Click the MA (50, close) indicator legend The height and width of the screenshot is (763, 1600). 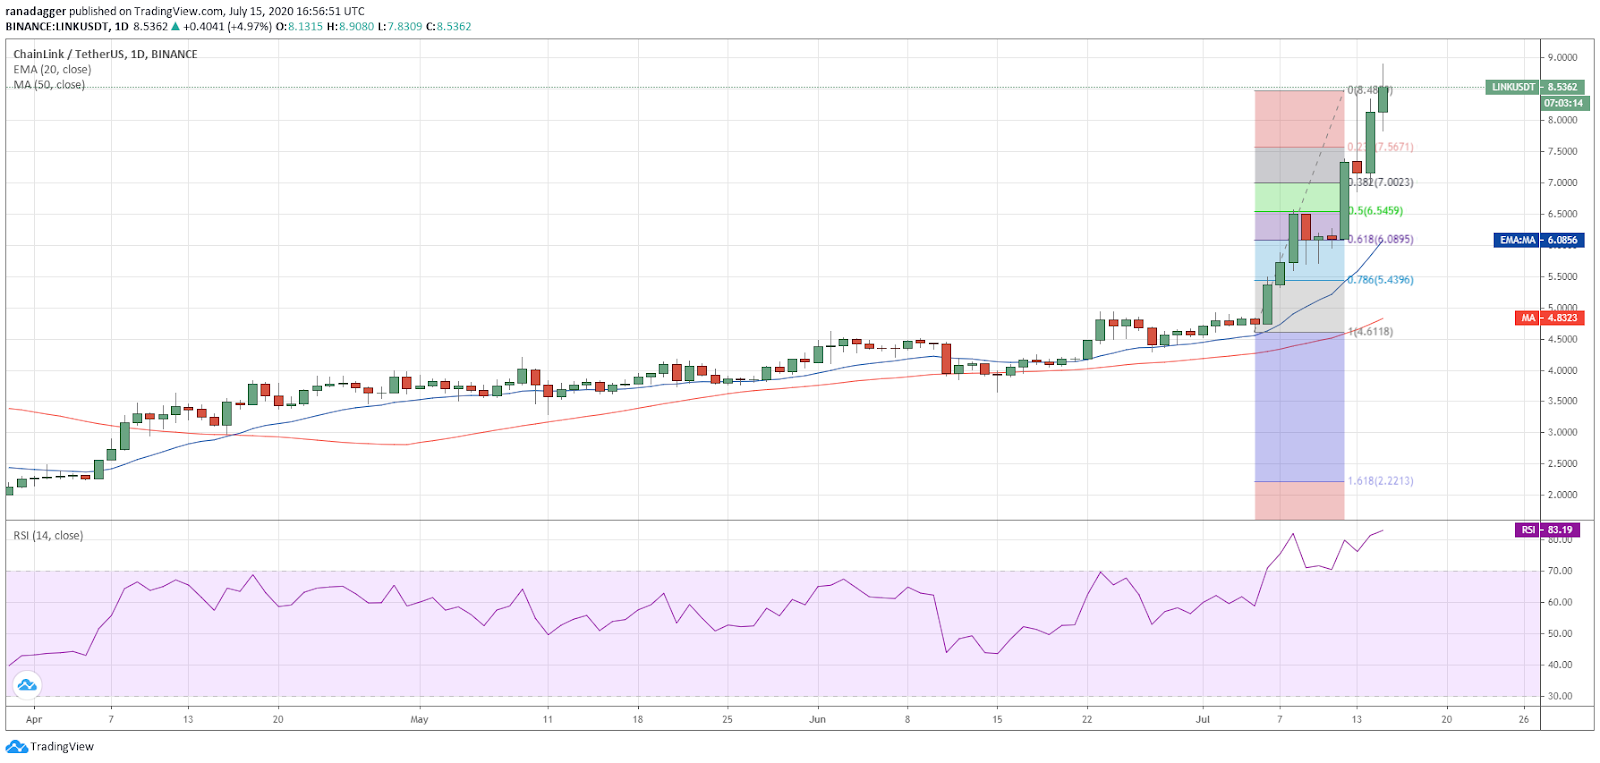[49, 85]
